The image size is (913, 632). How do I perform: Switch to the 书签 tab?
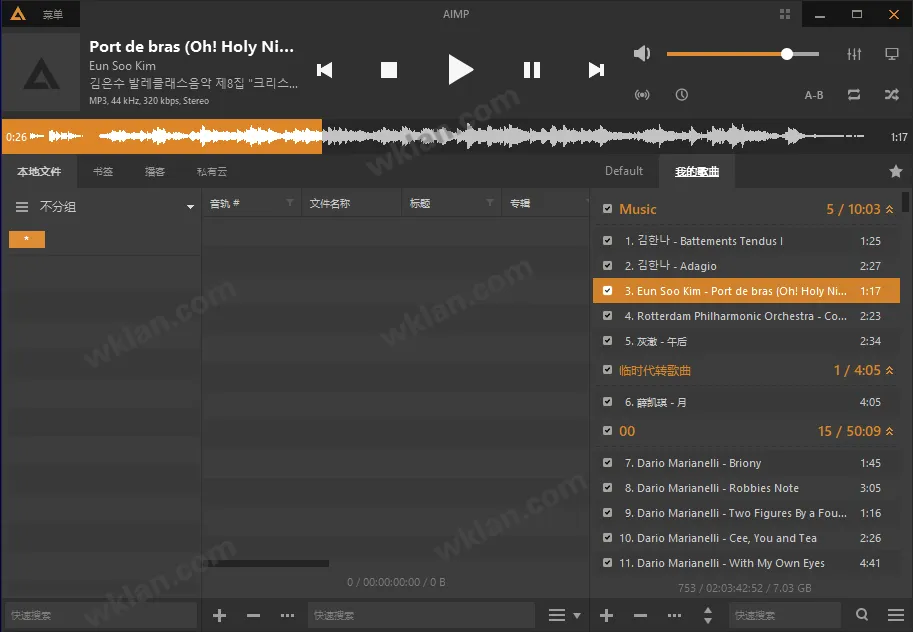click(103, 171)
